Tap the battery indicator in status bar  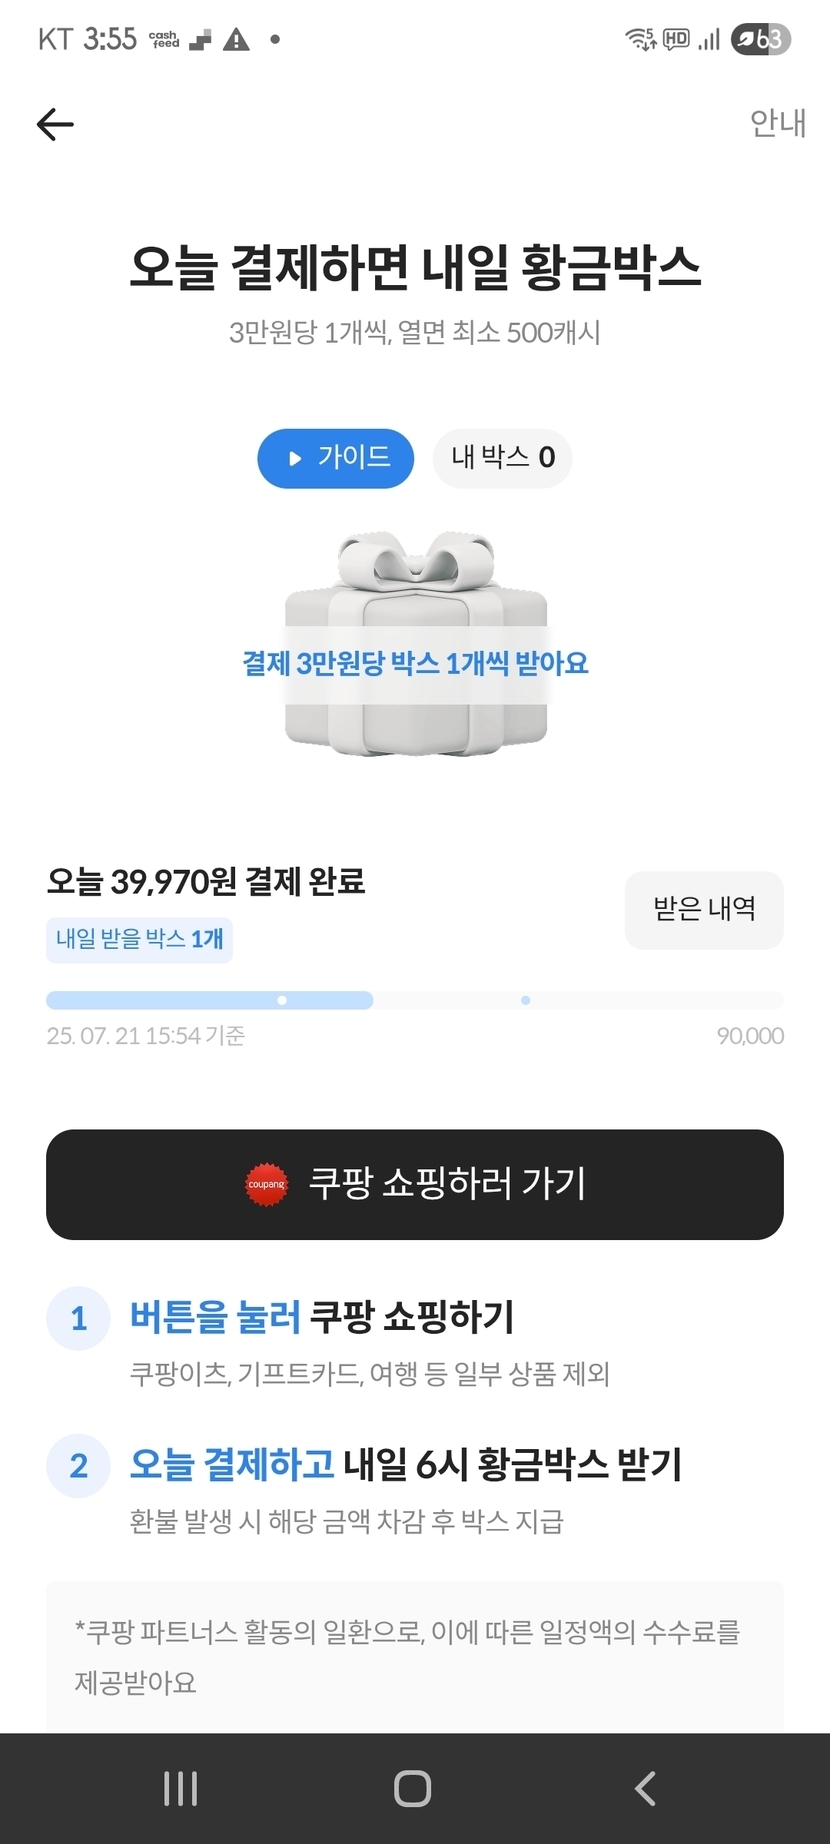(760, 39)
